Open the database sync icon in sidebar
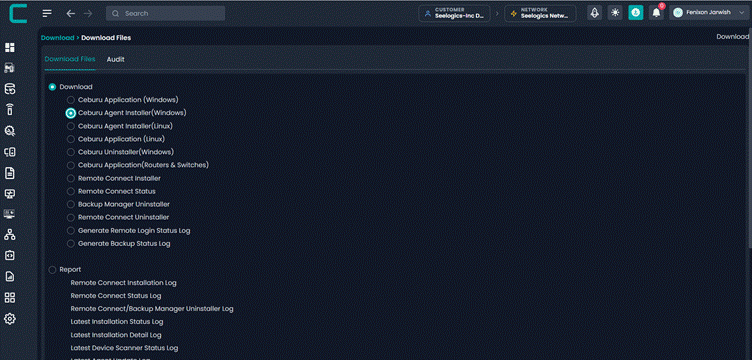 (10, 89)
